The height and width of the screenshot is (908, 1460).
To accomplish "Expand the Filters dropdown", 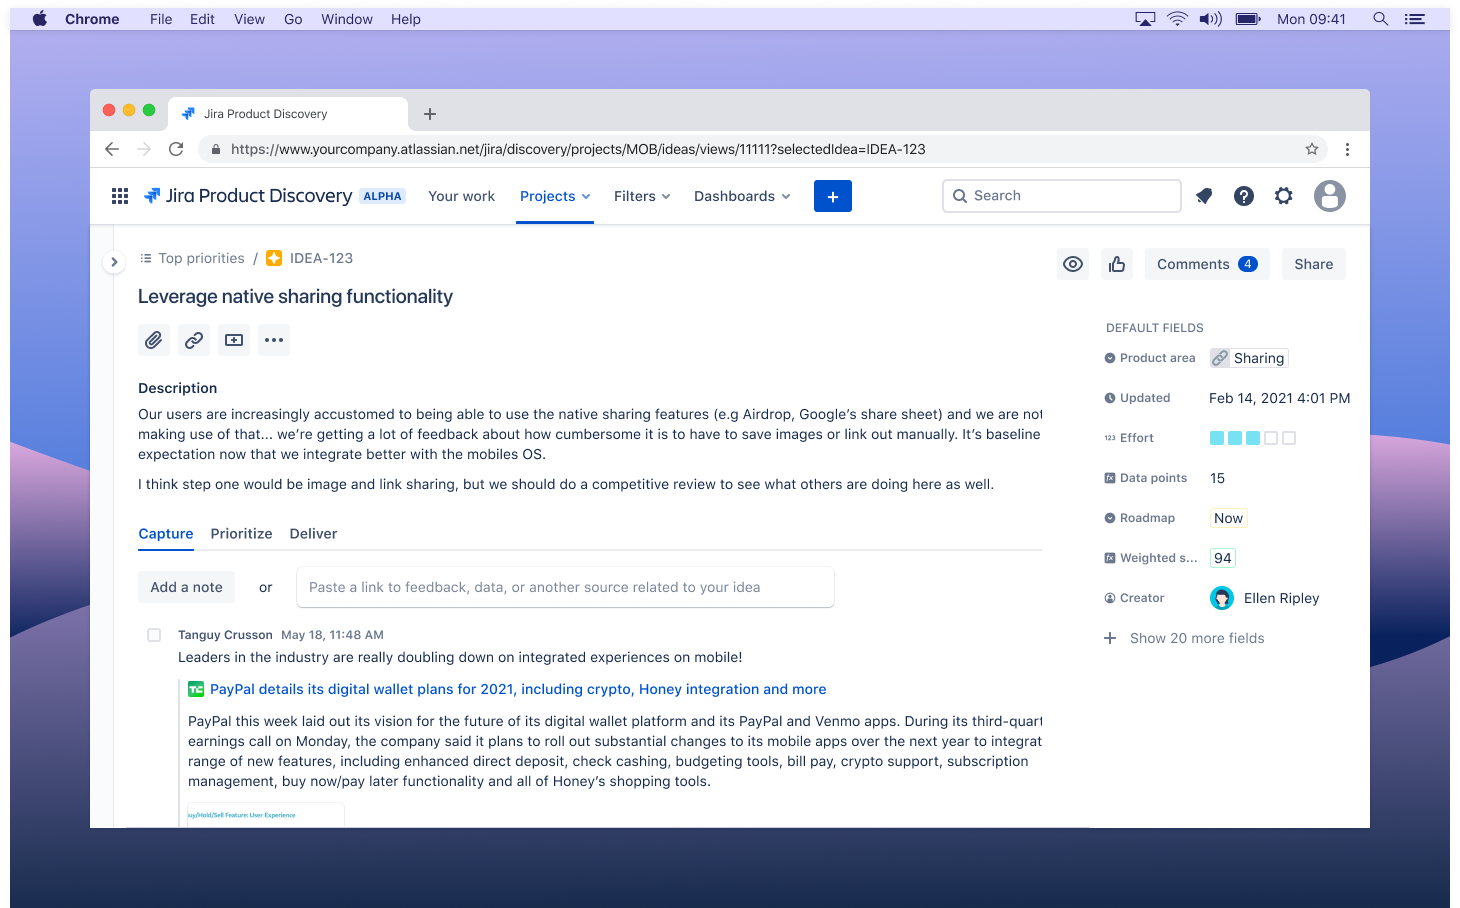I will (x=642, y=196).
